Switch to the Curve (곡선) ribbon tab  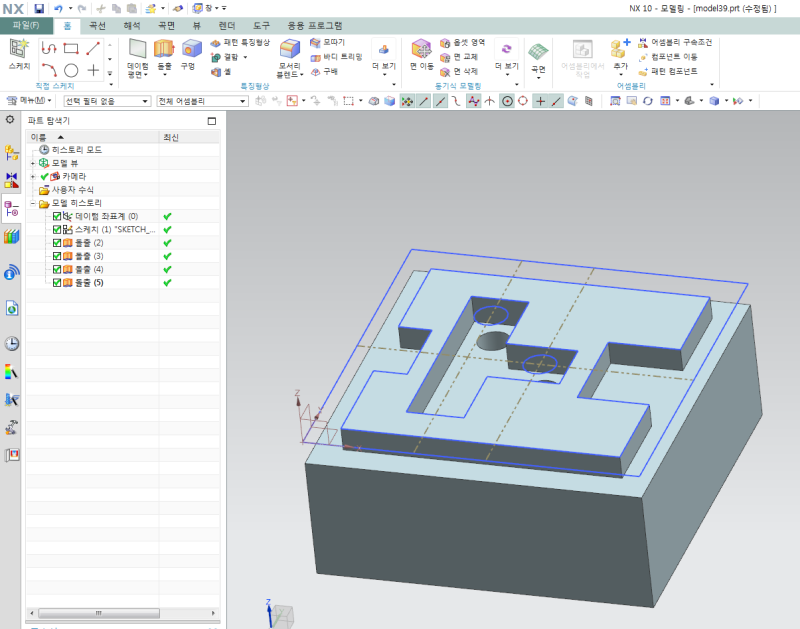tap(97, 25)
